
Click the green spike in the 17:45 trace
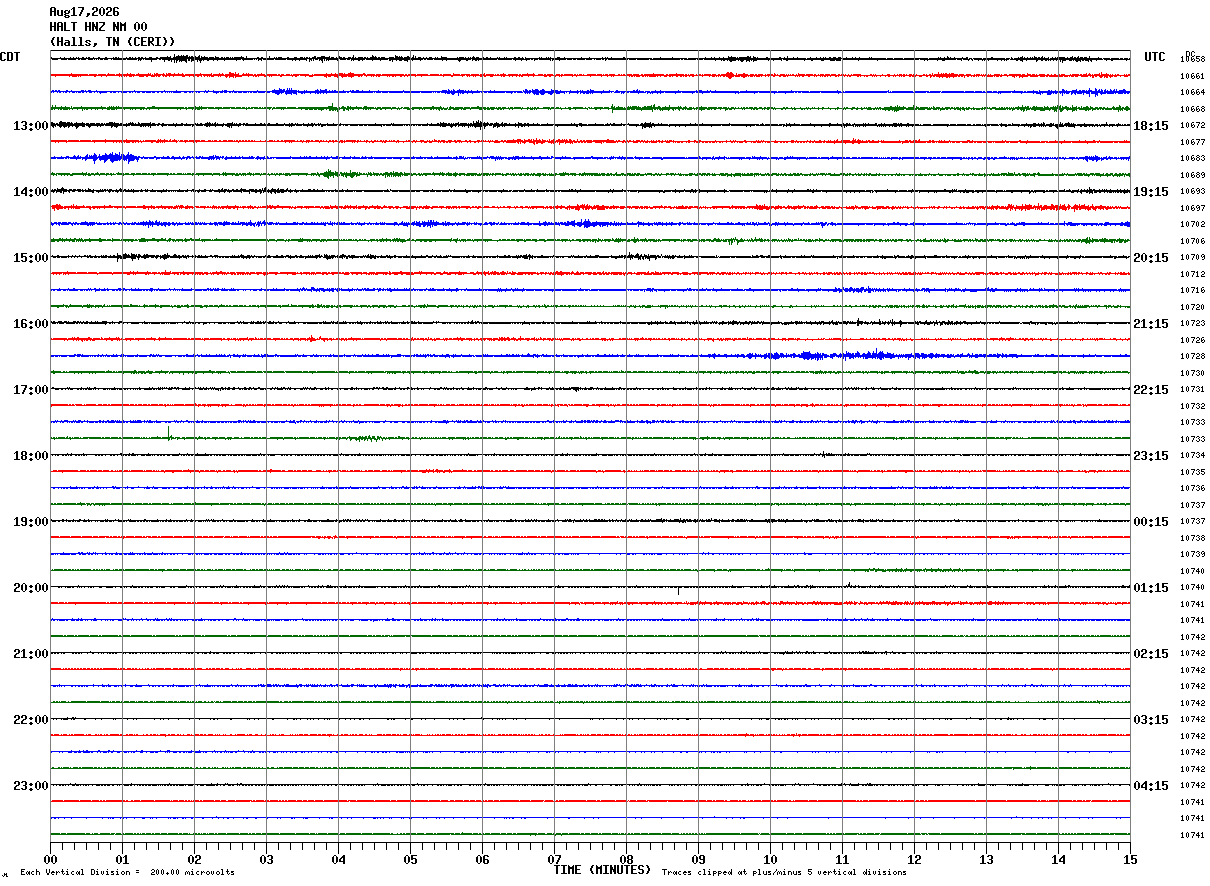click(x=169, y=432)
